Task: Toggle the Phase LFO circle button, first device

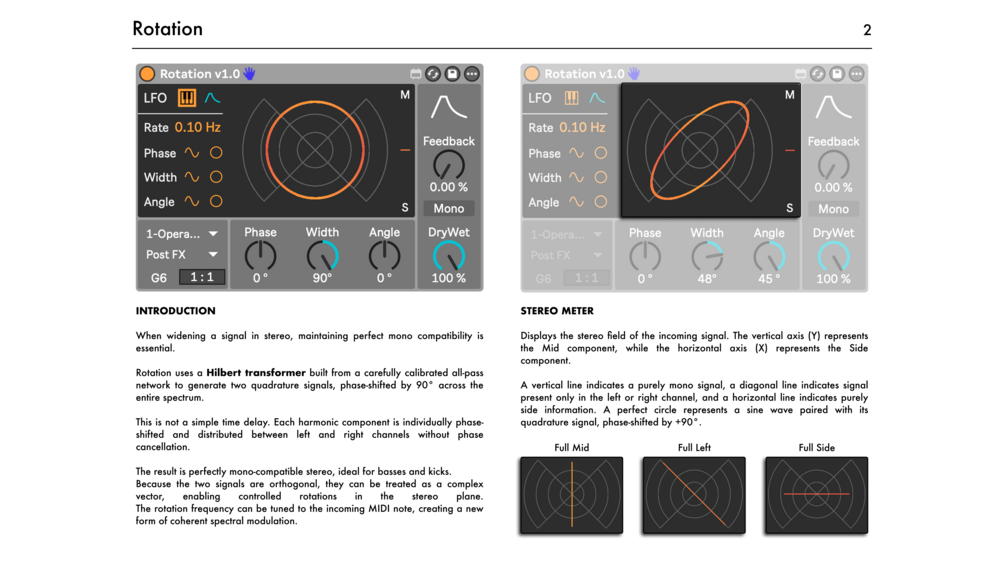Action: coord(216,152)
